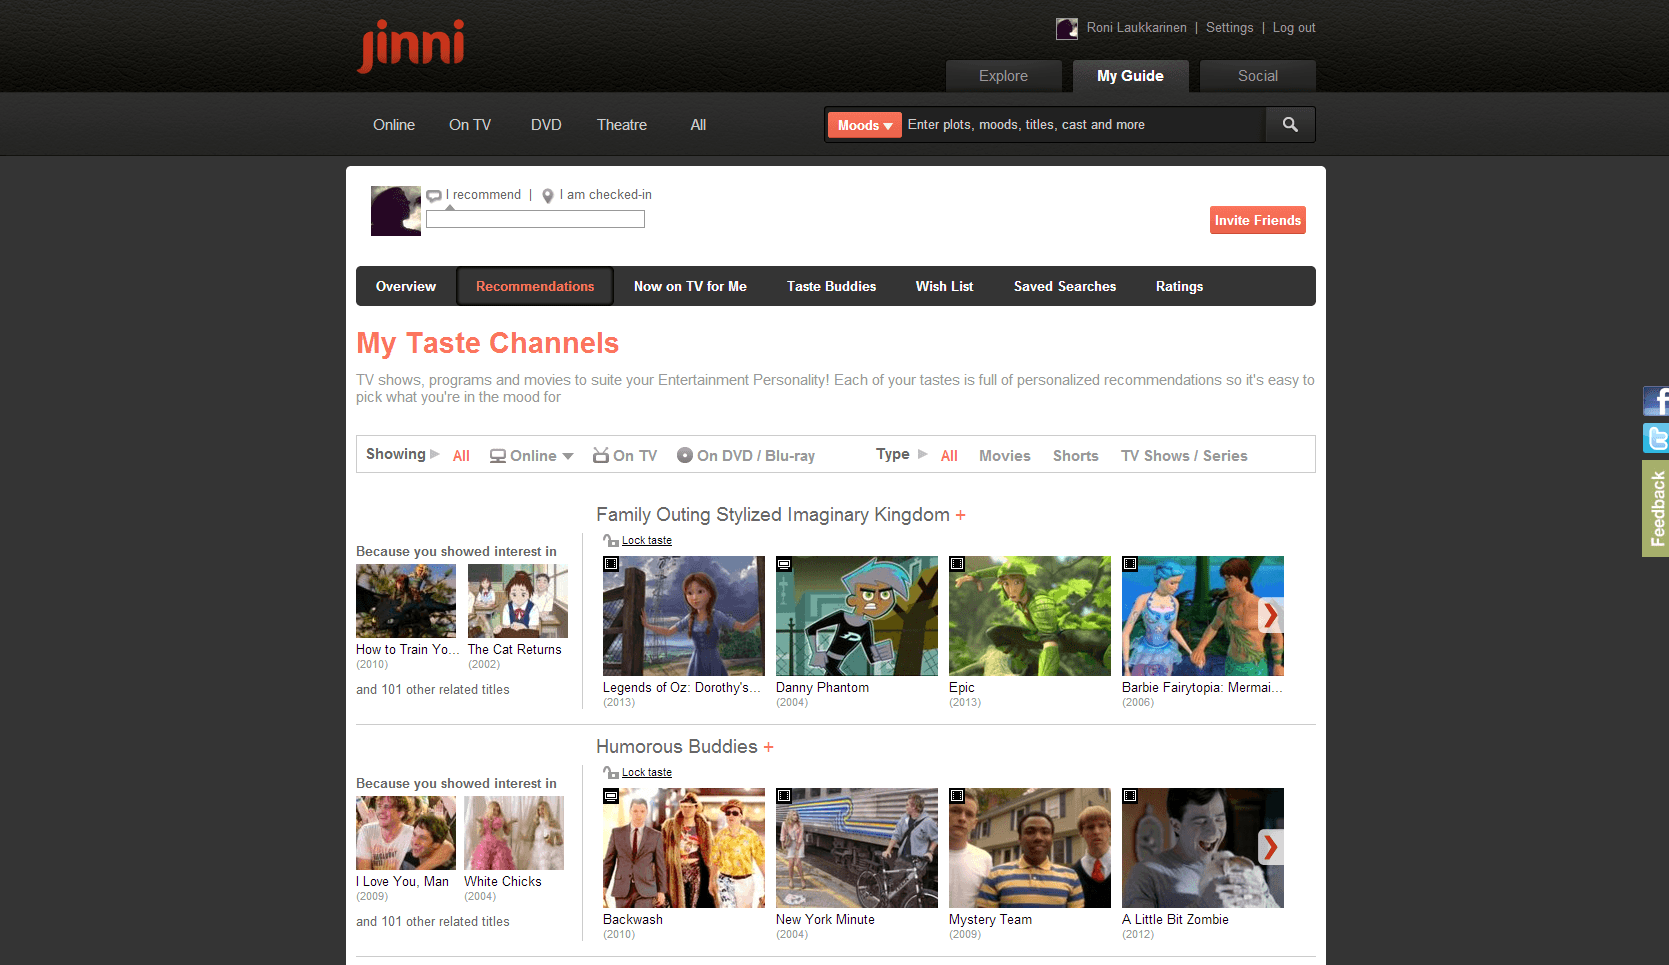Click plus icon next to Family Outing Stylized Imaginary Kingdom
The width and height of the screenshot is (1669, 965).
961,515
